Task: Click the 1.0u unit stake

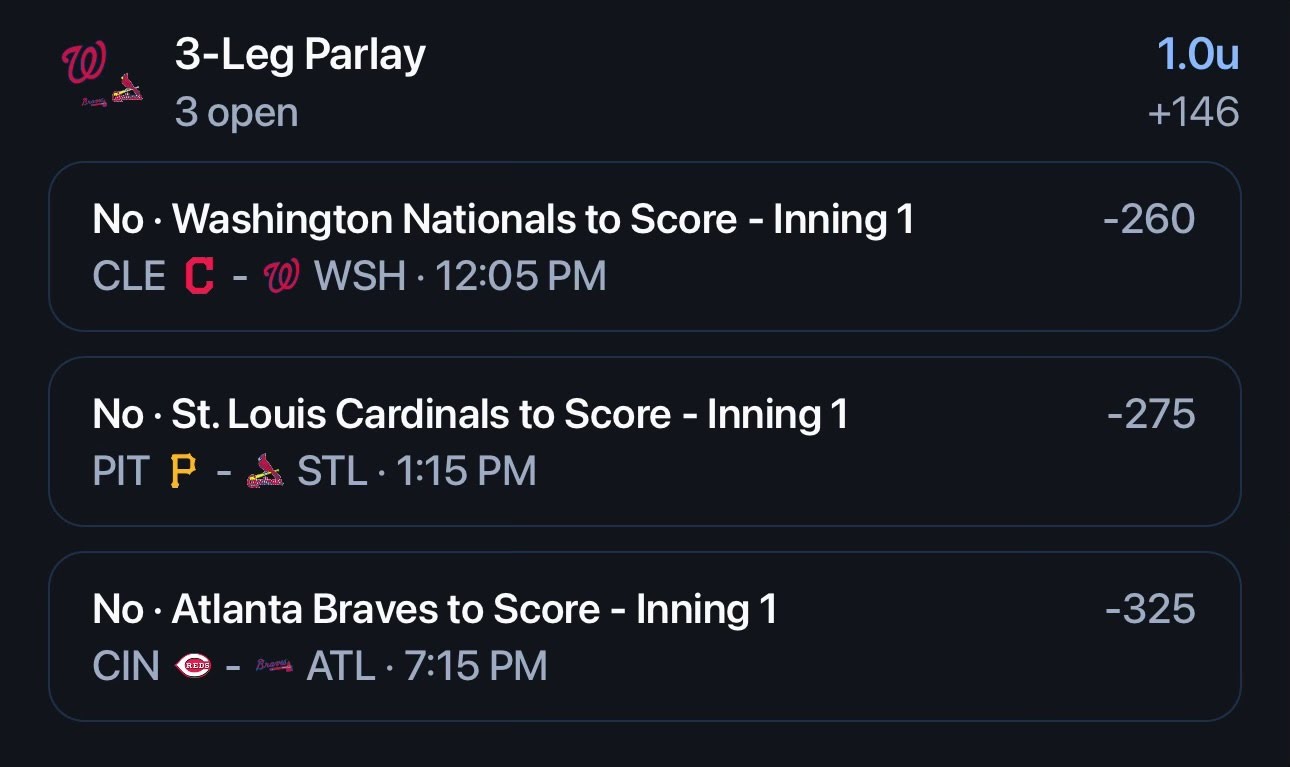Action: coord(1198,55)
